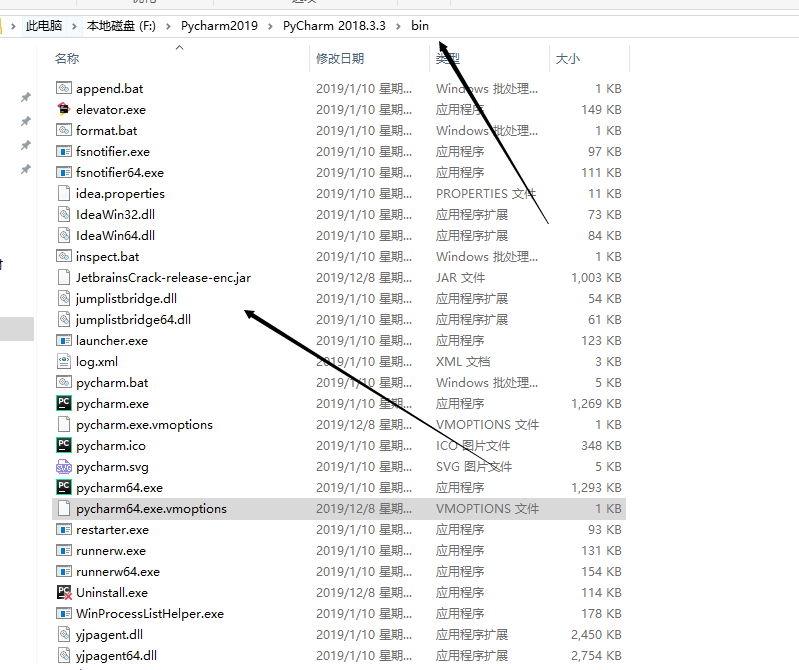Go to 此电脑 in the address bar
799x670 pixels.
[x=44, y=26]
